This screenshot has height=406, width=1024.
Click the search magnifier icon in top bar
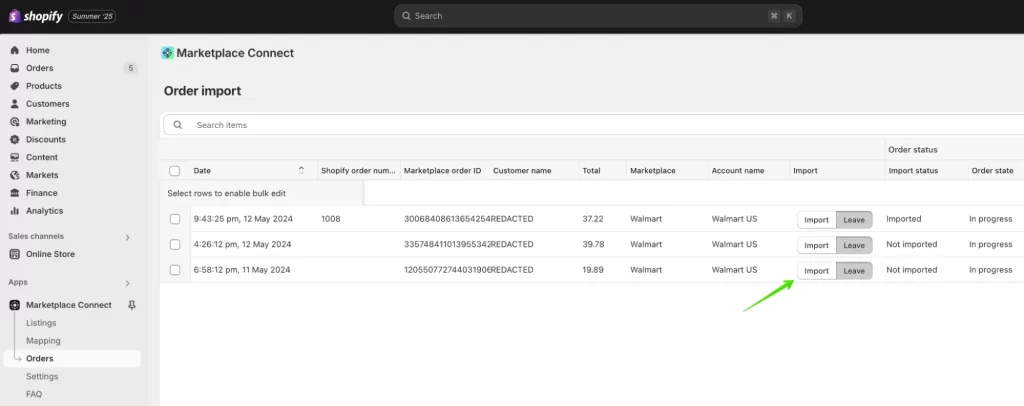pyautogui.click(x=406, y=16)
